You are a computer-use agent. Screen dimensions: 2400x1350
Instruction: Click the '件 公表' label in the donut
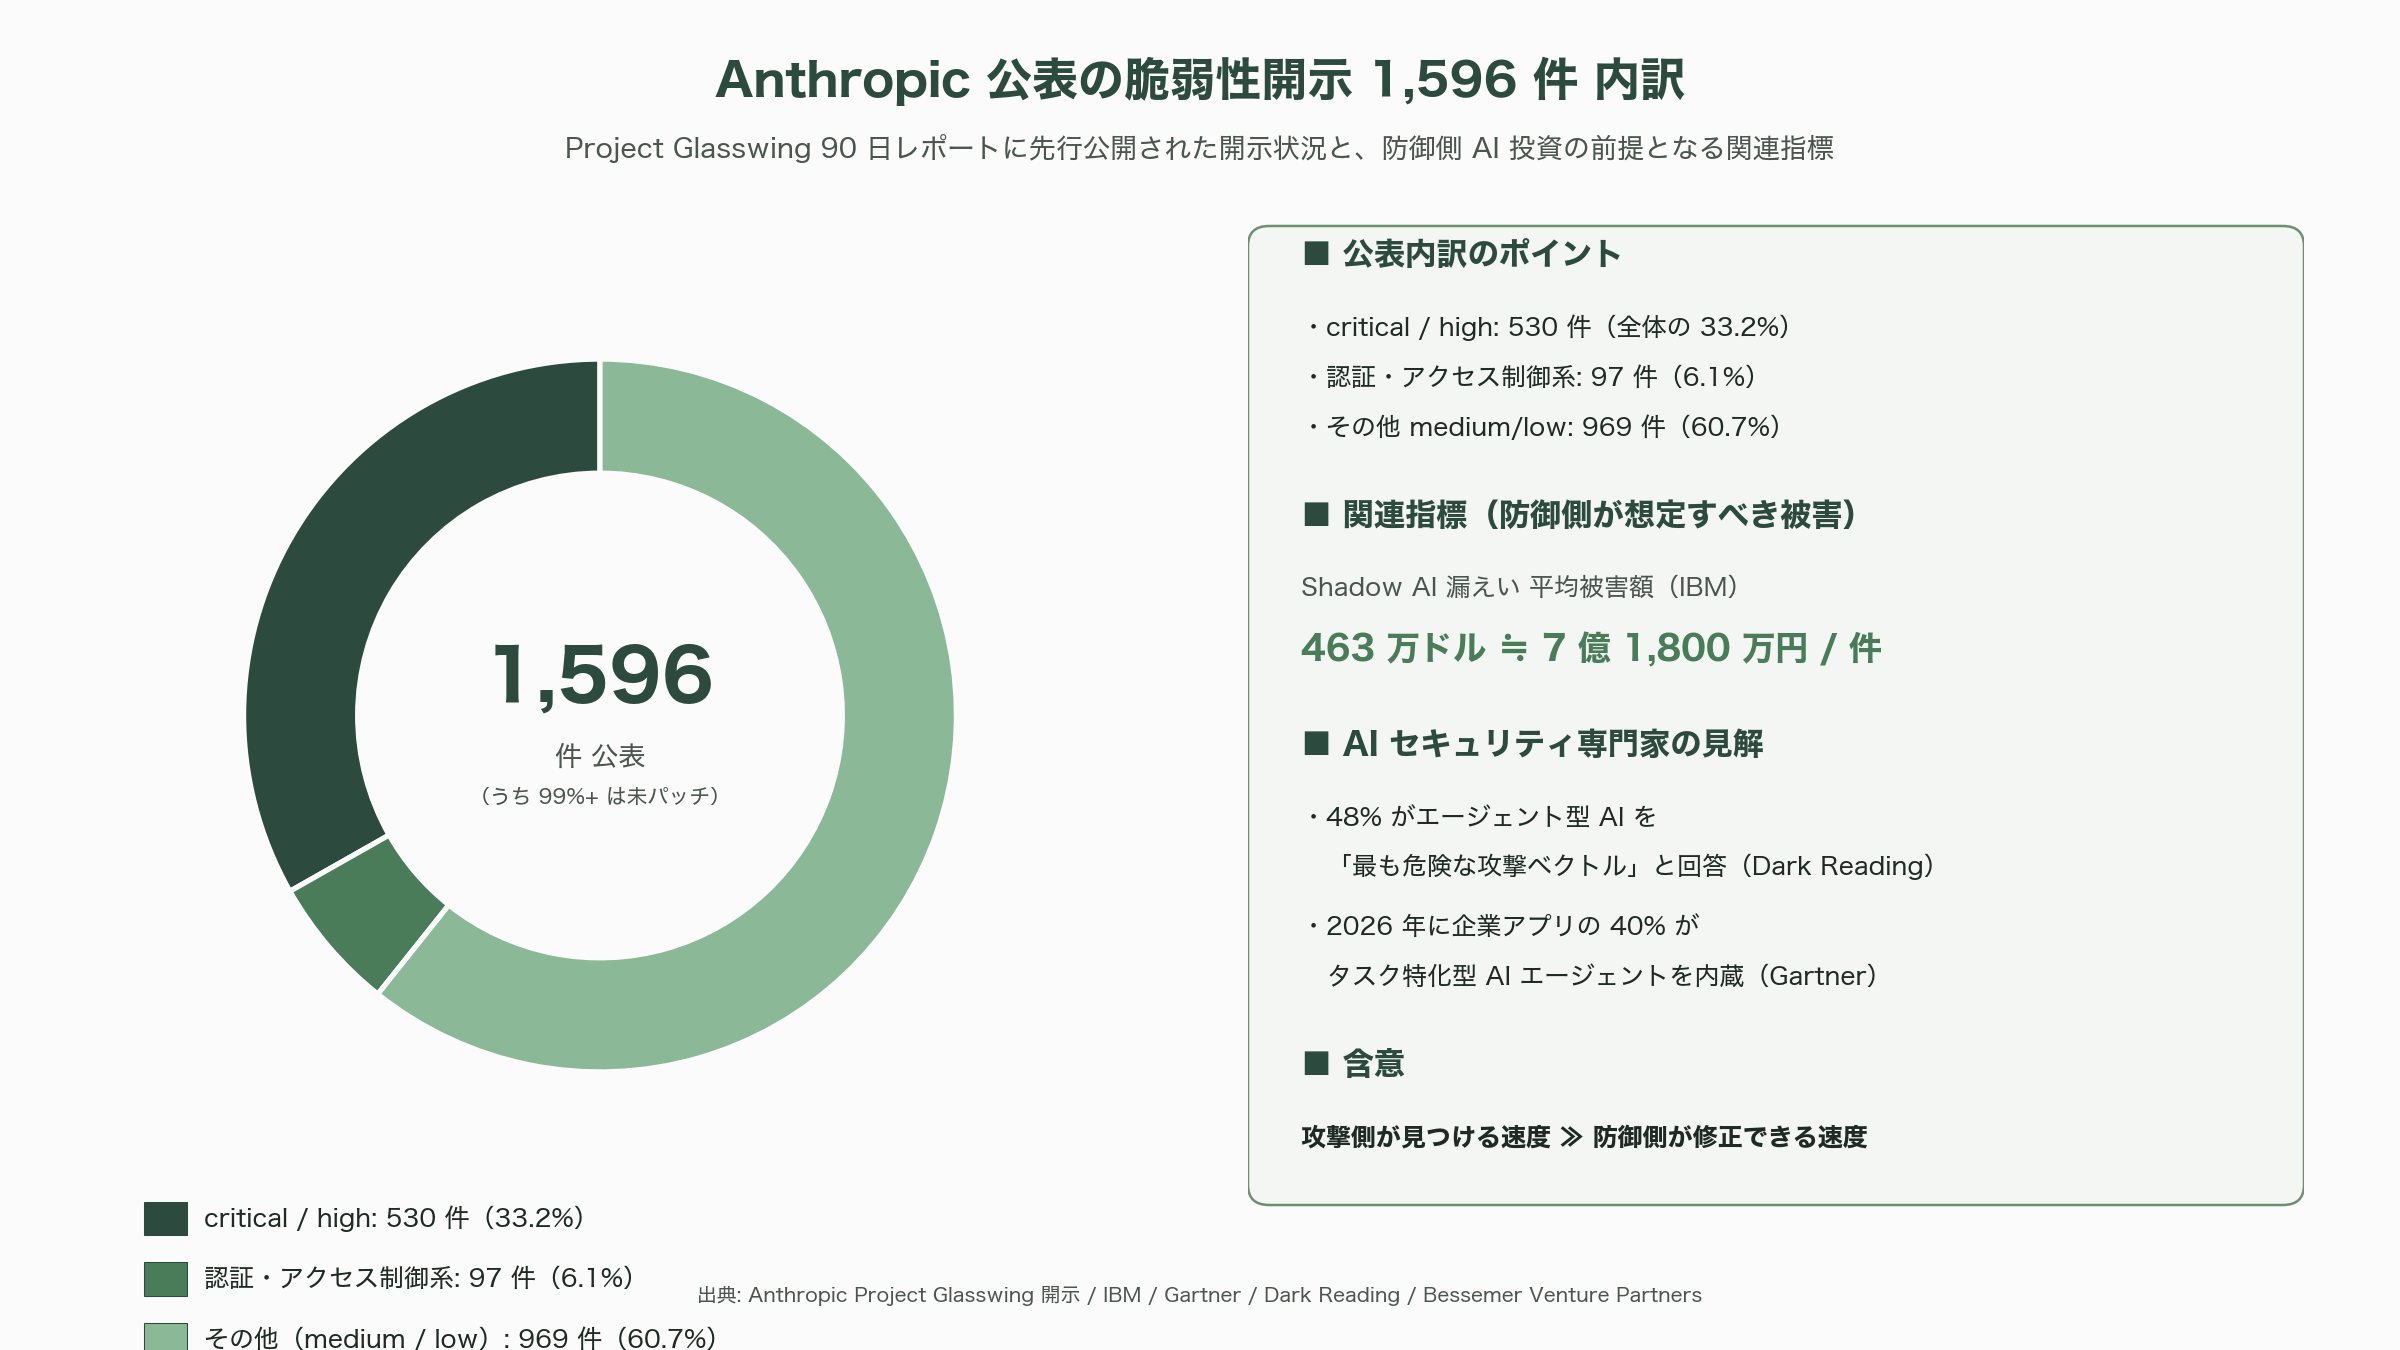click(600, 756)
